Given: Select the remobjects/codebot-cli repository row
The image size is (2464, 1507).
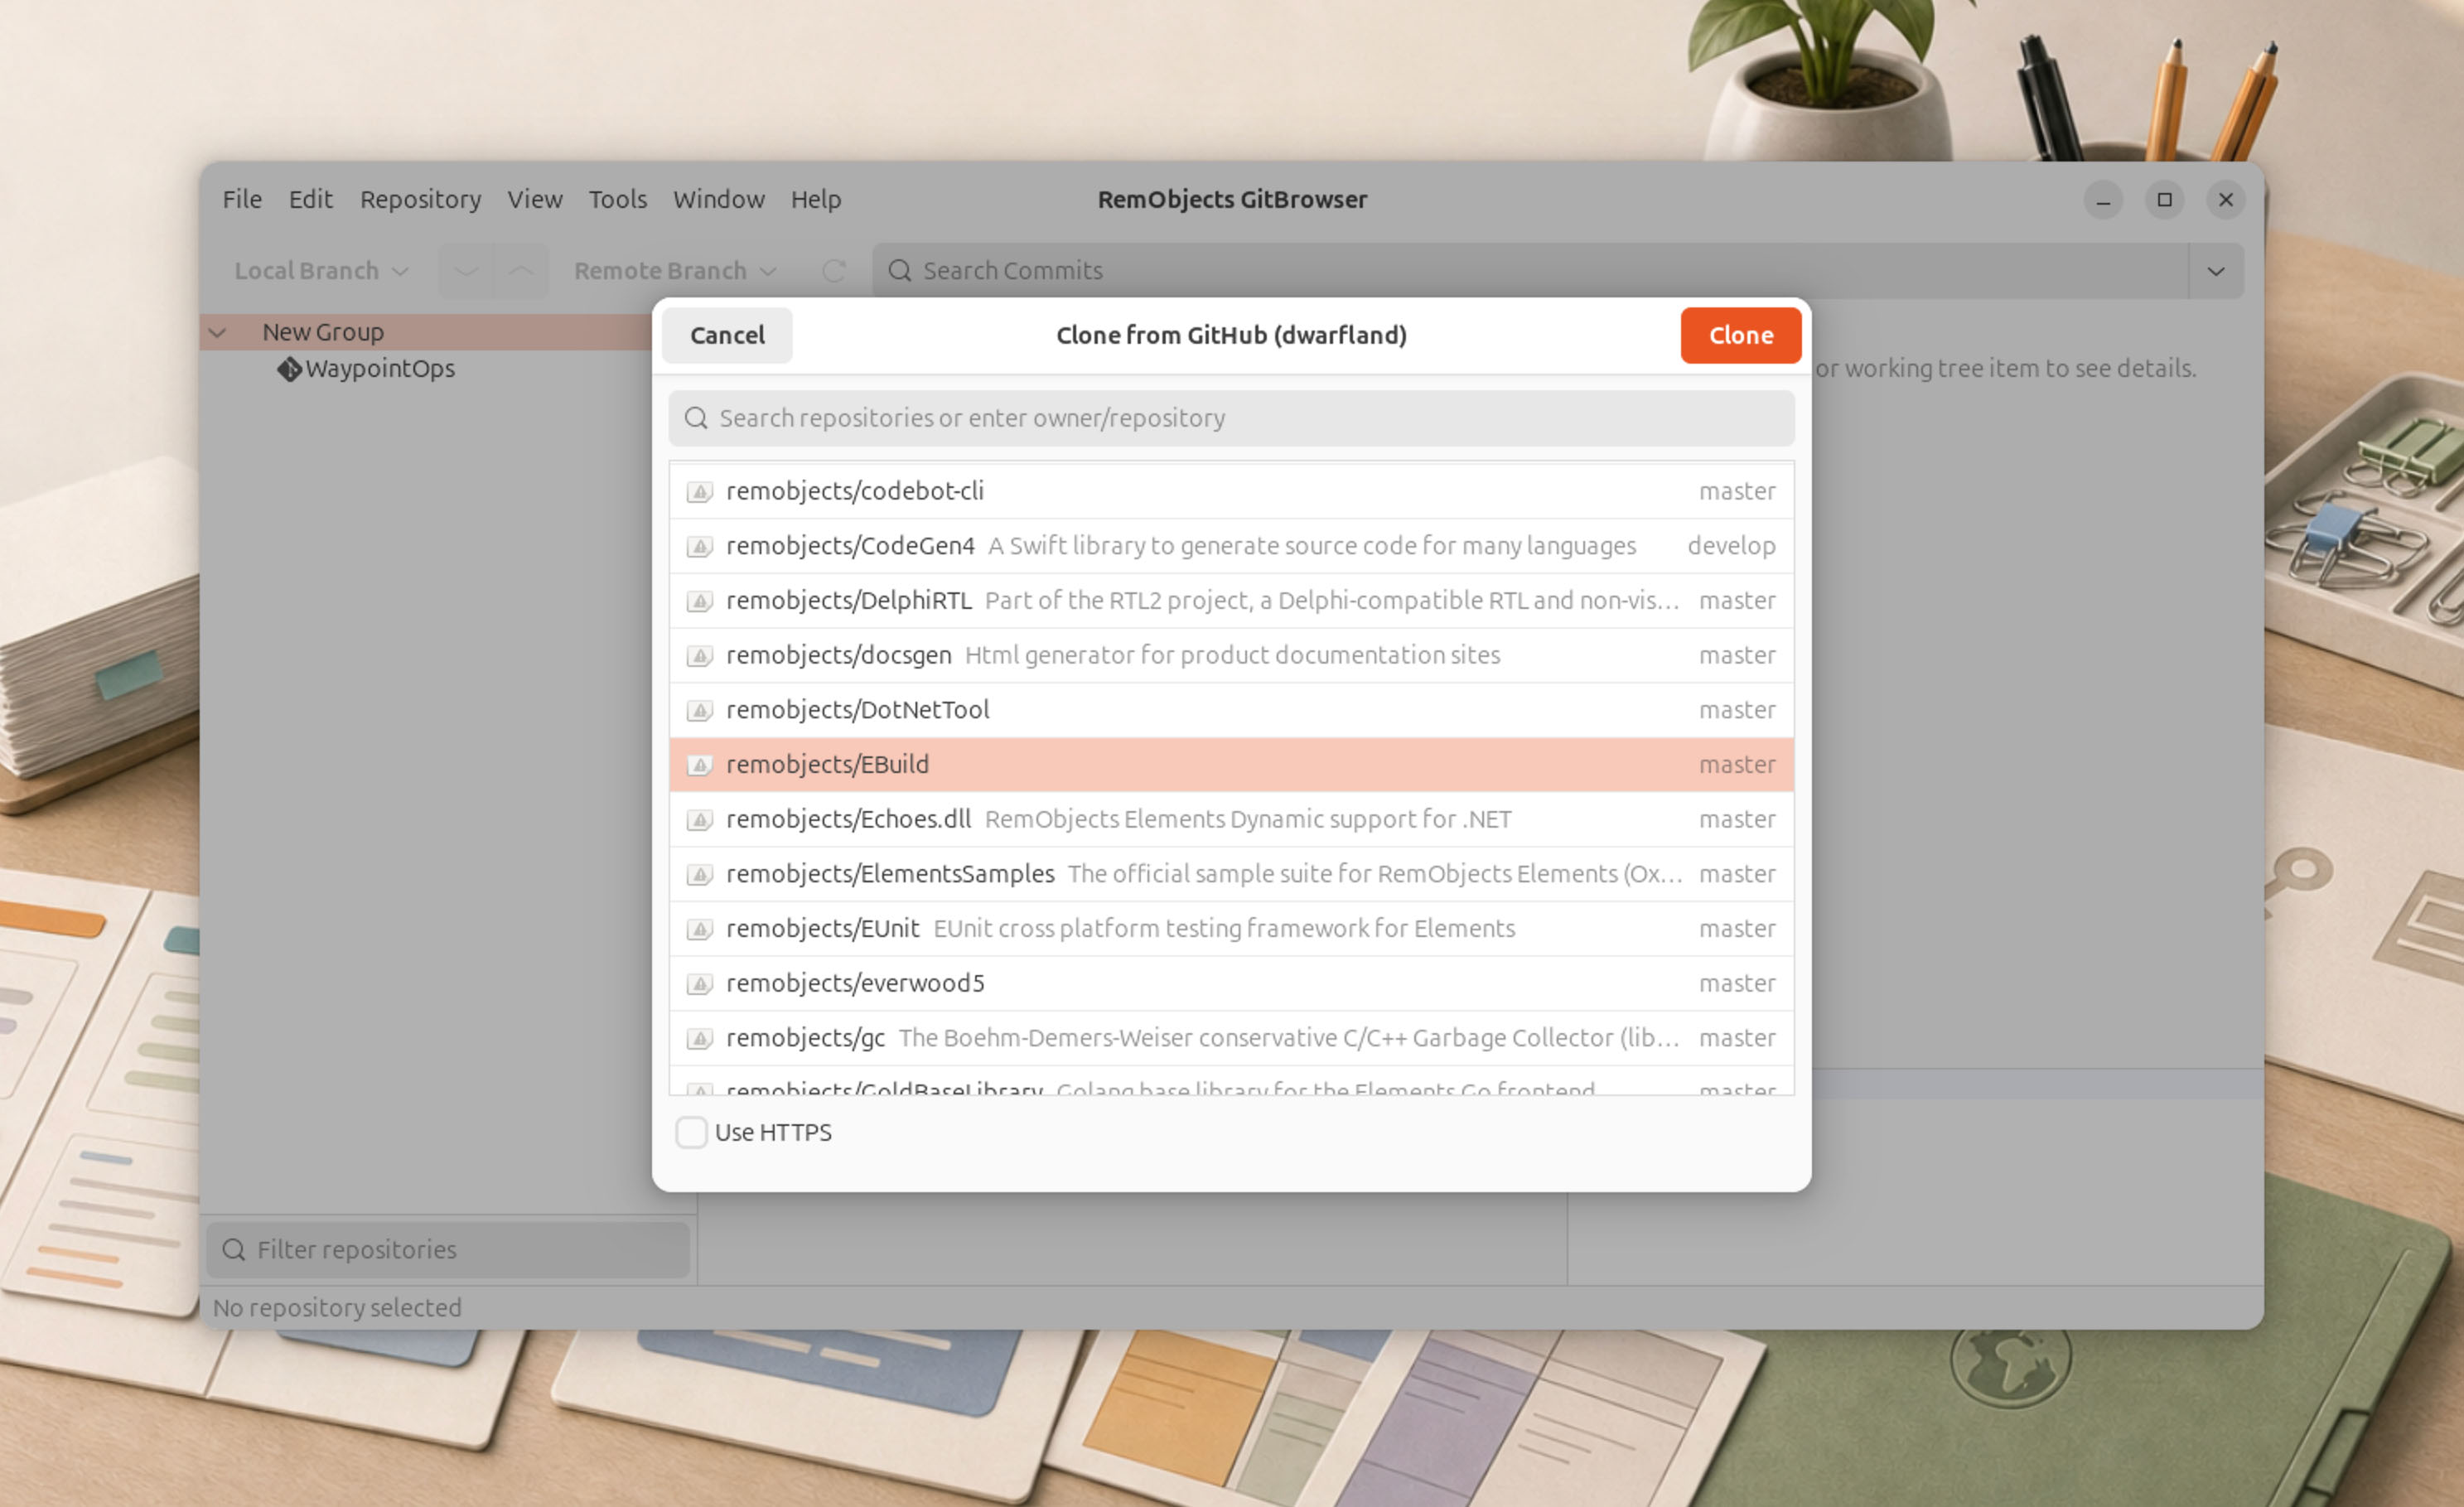Looking at the screenshot, I should click(x=1232, y=492).
